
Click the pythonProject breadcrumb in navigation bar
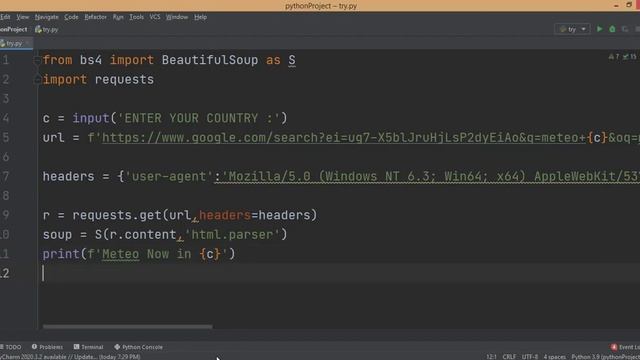[13, 29]
